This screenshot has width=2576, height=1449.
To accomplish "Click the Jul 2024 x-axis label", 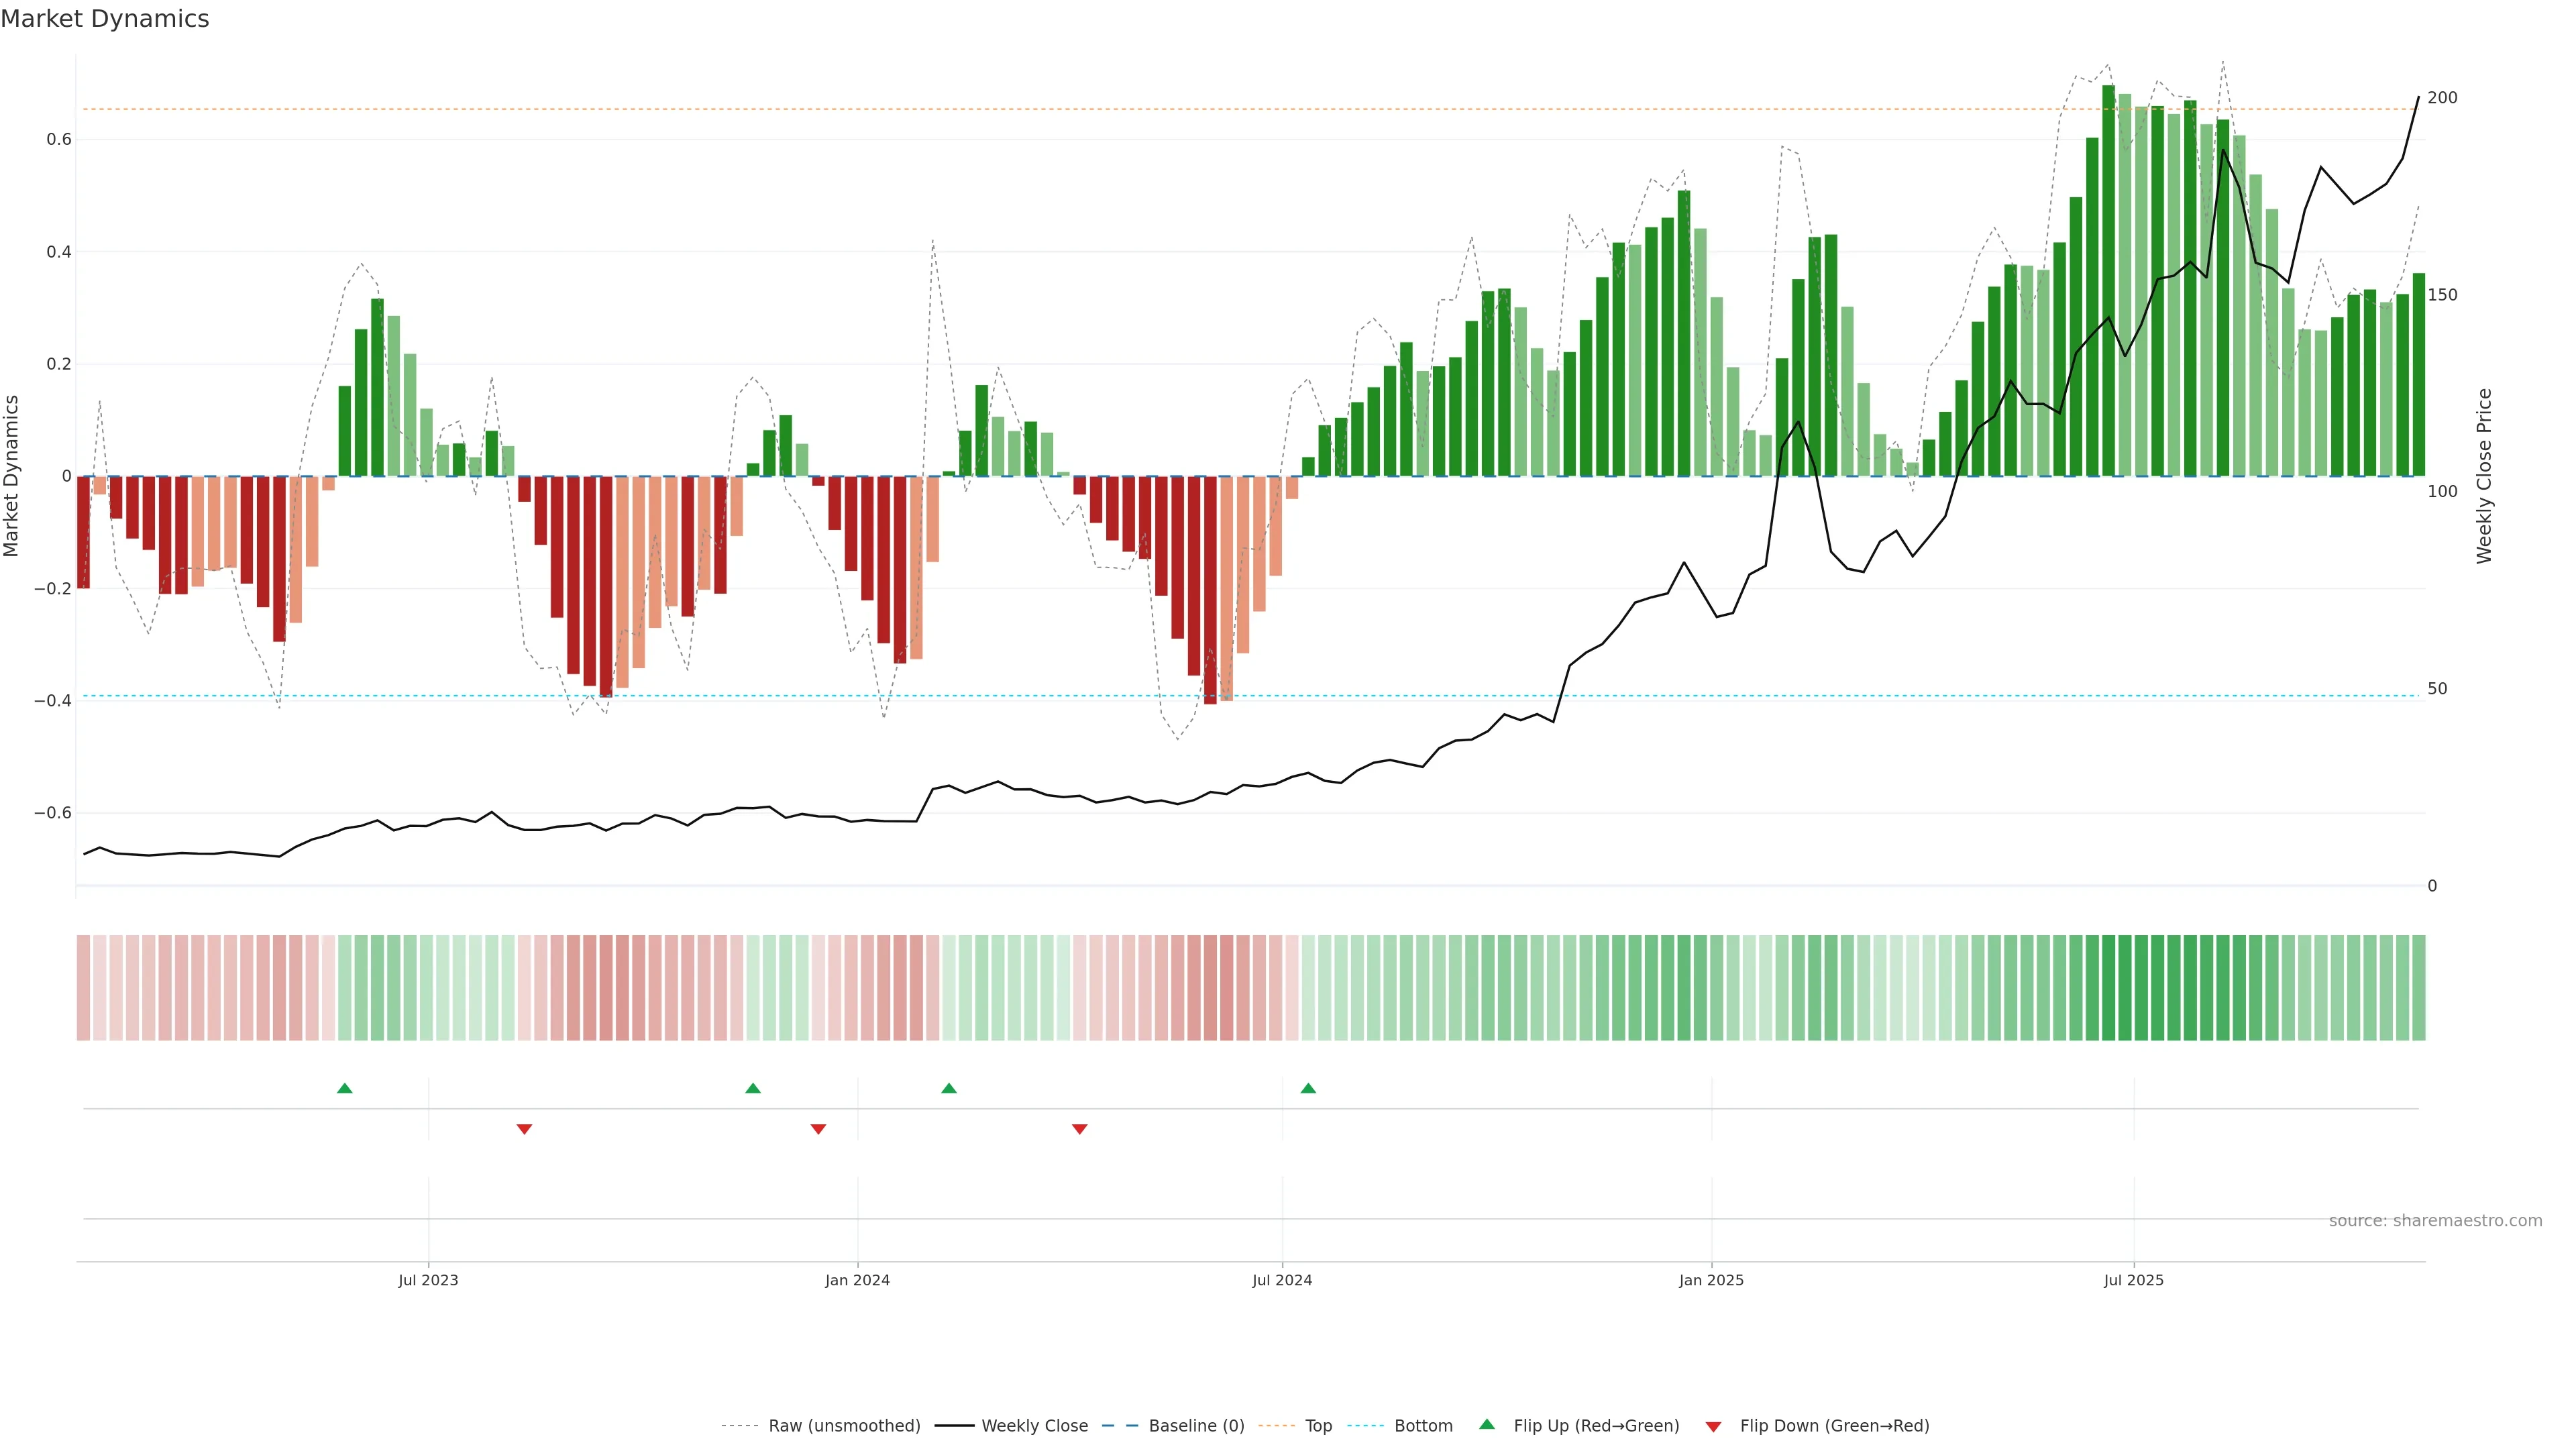I will pos(1282,1280).
